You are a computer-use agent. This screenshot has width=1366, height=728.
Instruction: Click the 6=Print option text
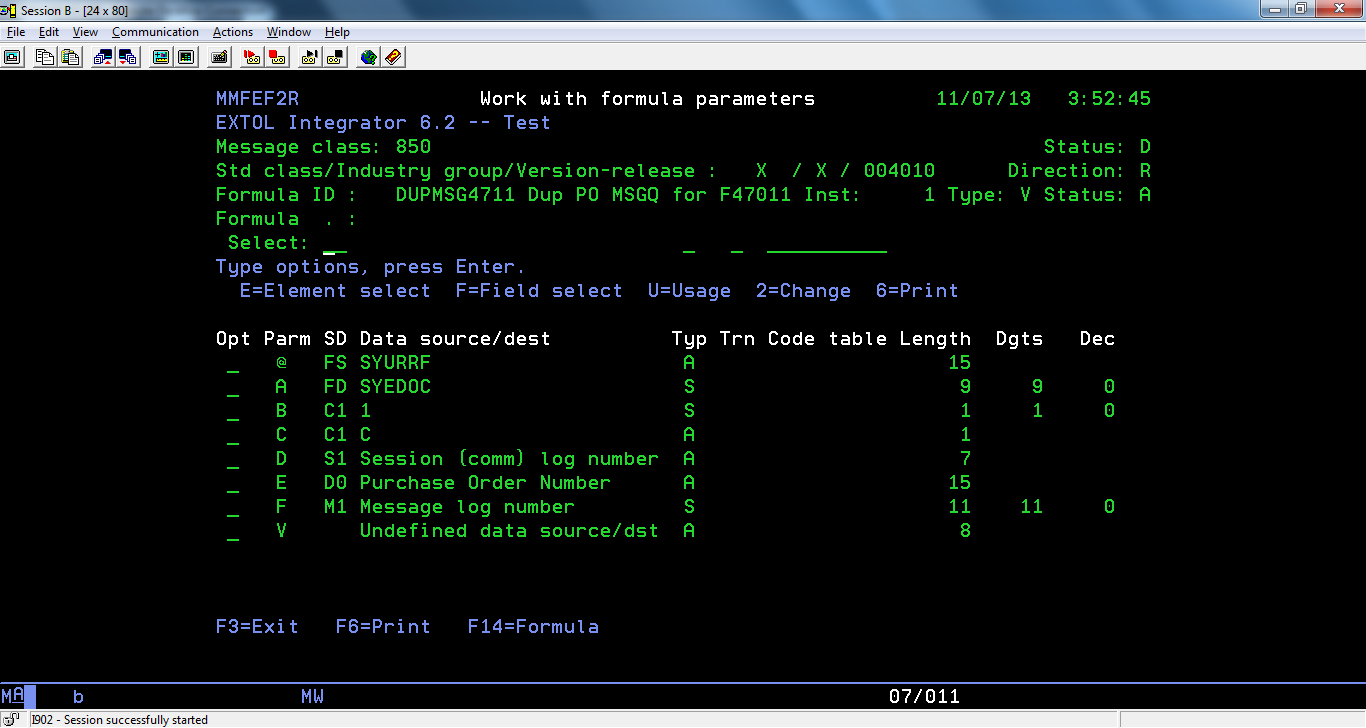pyautogui.click(x=917, y=291)
